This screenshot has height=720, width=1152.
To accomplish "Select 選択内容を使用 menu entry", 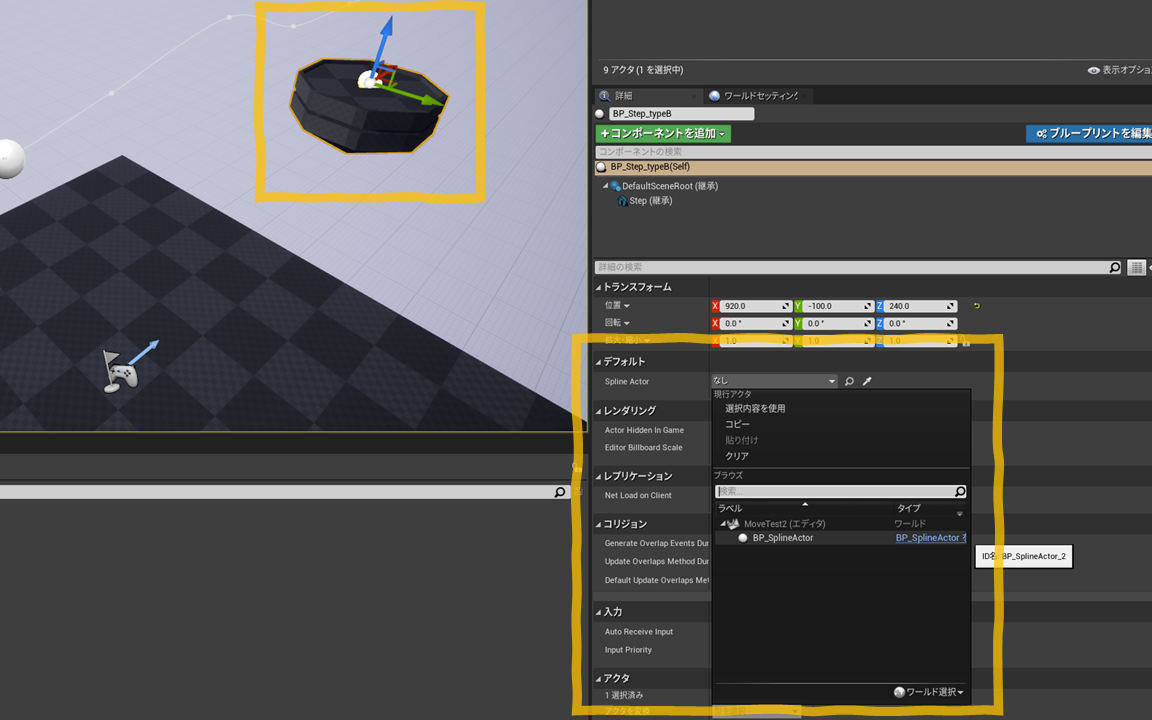I will coord(755,408).
